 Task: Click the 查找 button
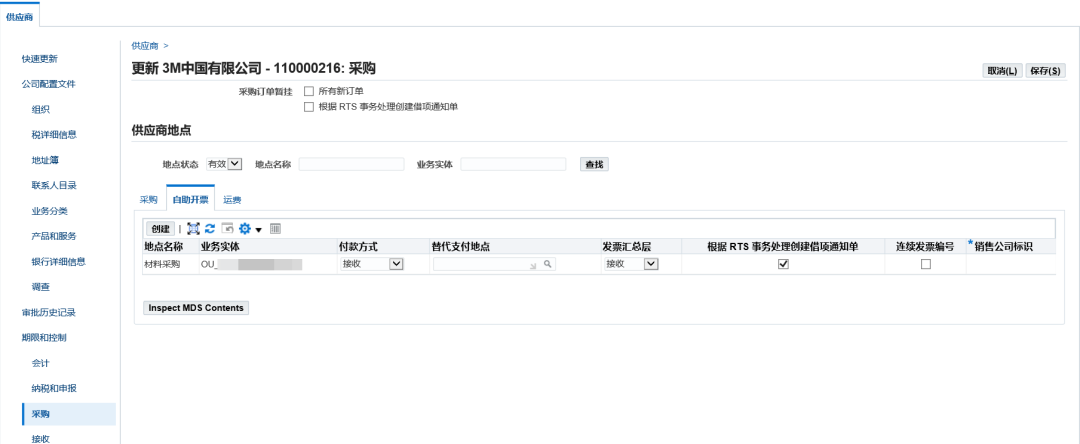click(x=594, y=165)
